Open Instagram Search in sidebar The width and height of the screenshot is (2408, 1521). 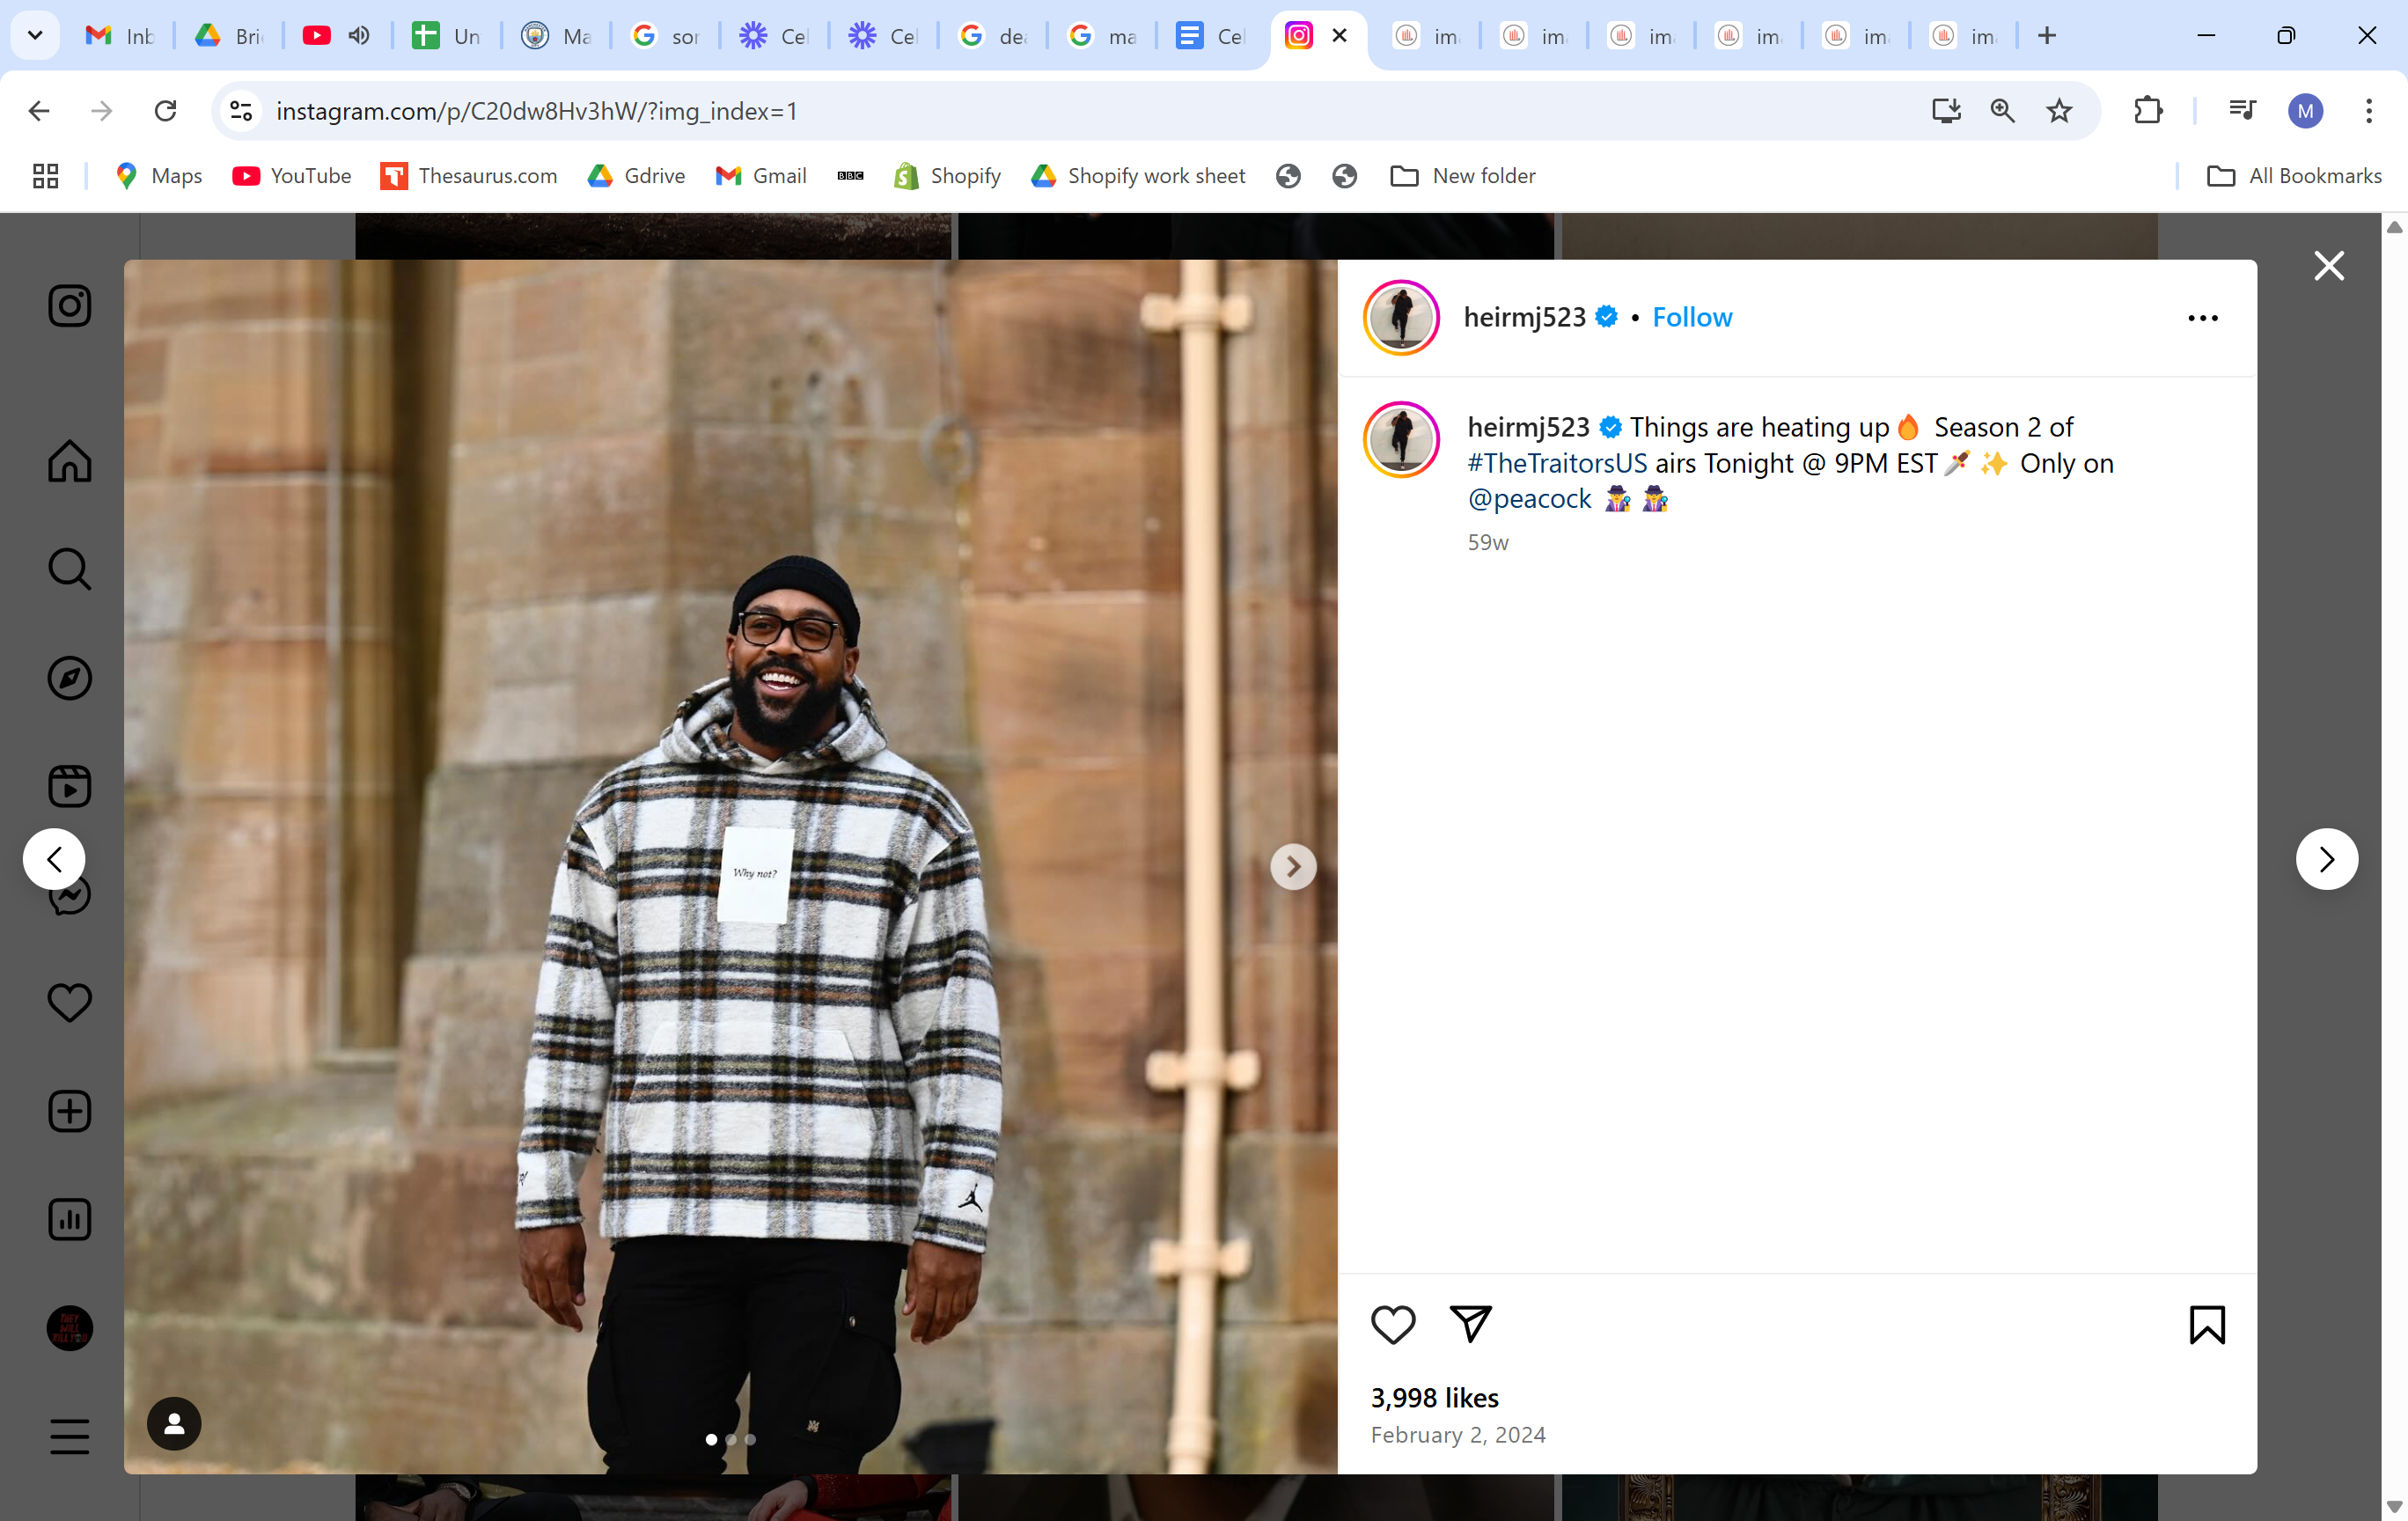70,569
